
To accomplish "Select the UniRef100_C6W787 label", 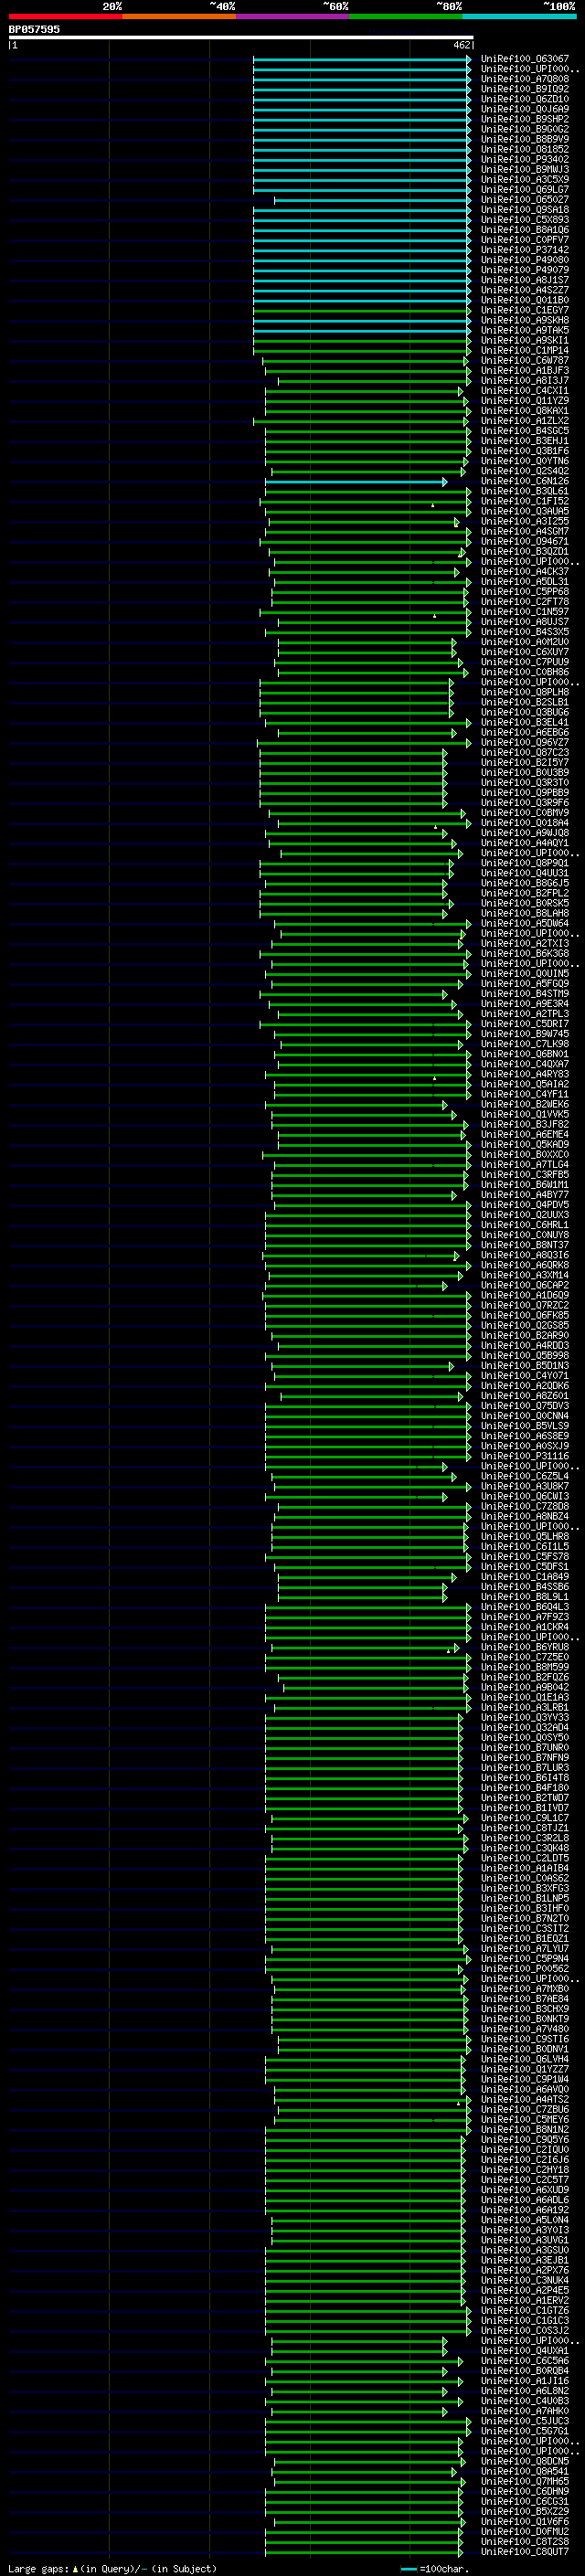I will coord(524,360).
